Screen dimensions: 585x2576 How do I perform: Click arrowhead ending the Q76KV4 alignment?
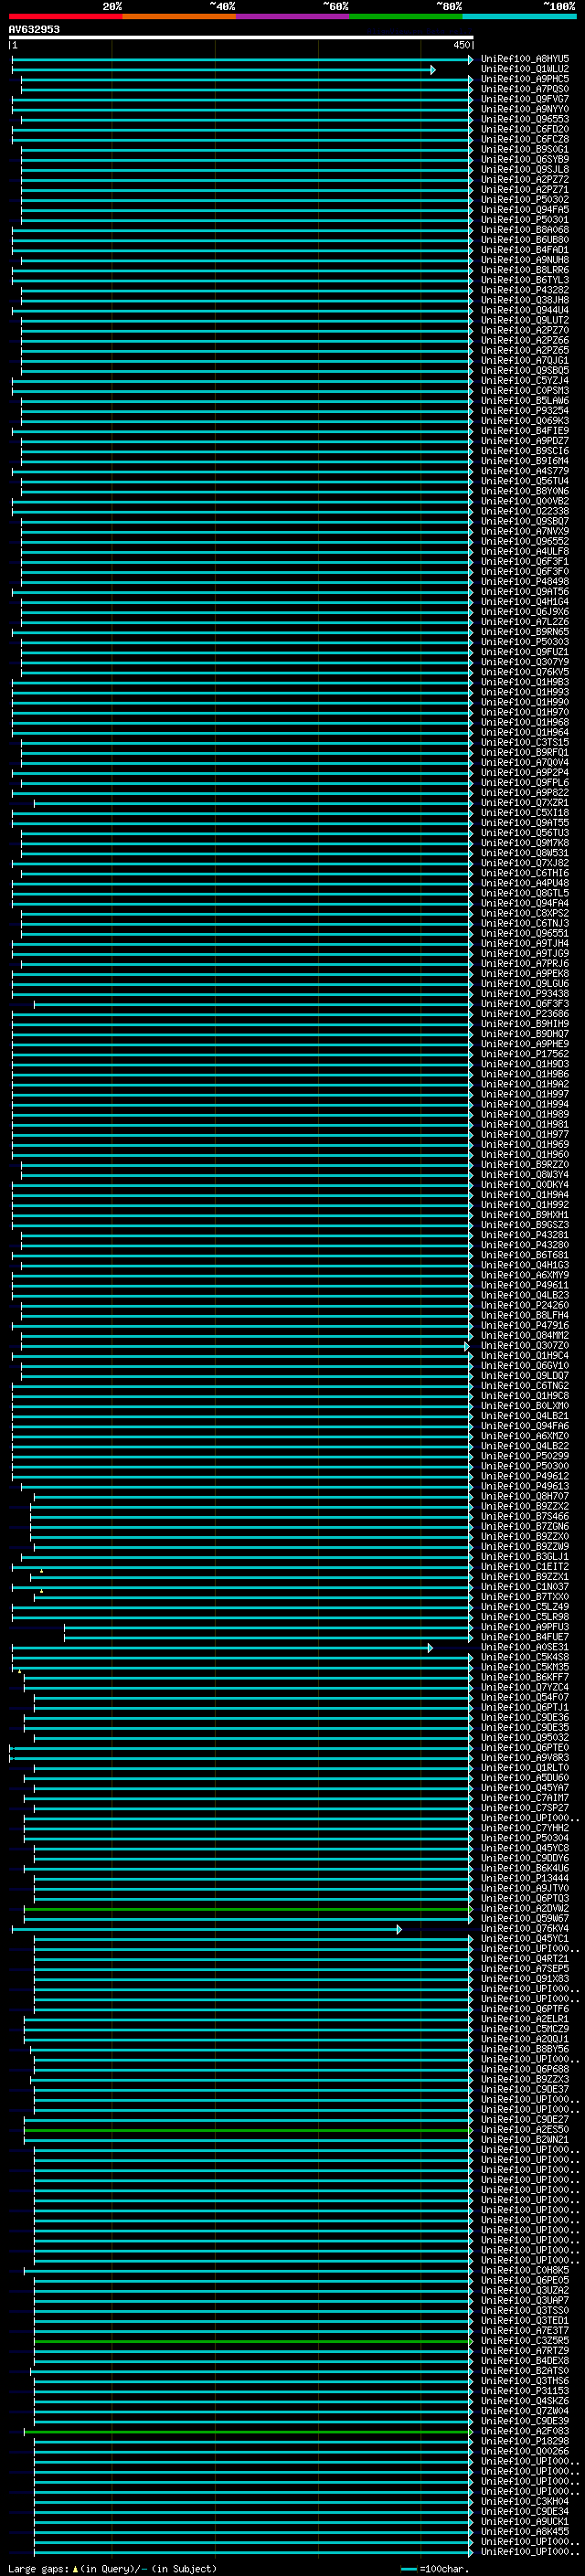pyautogui.click(x=399, y=1928)
